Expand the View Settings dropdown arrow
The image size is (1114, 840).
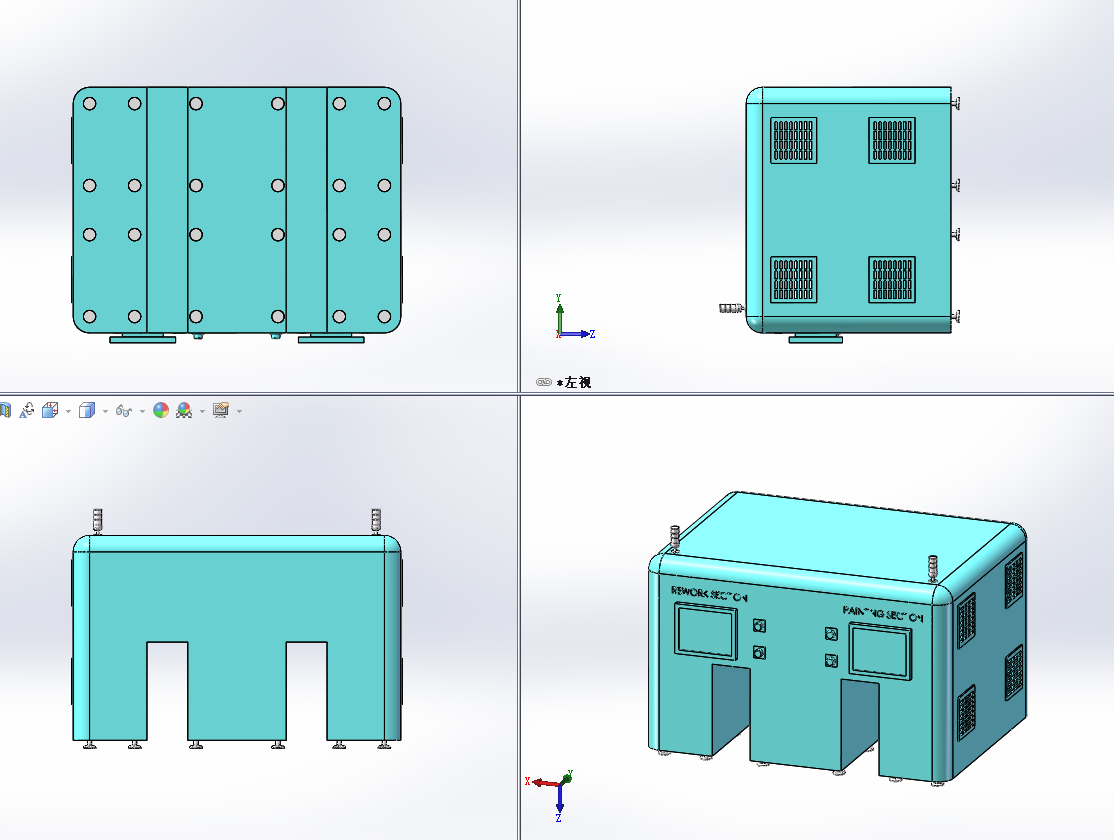239,411
